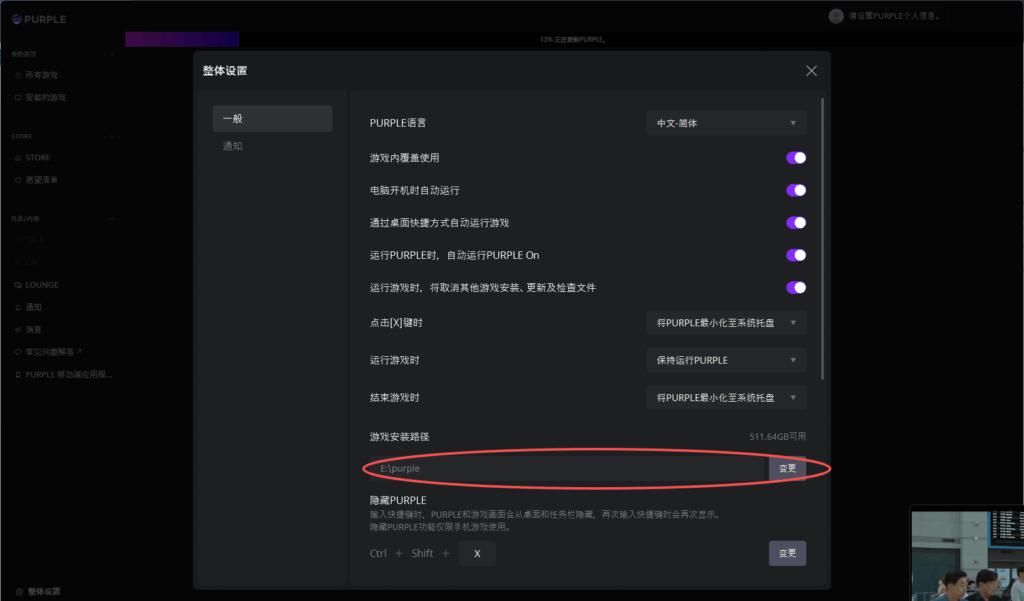Open the 结束游戏时 dropdown menu
Screen dimensions: 1024x601
point(726,397)
